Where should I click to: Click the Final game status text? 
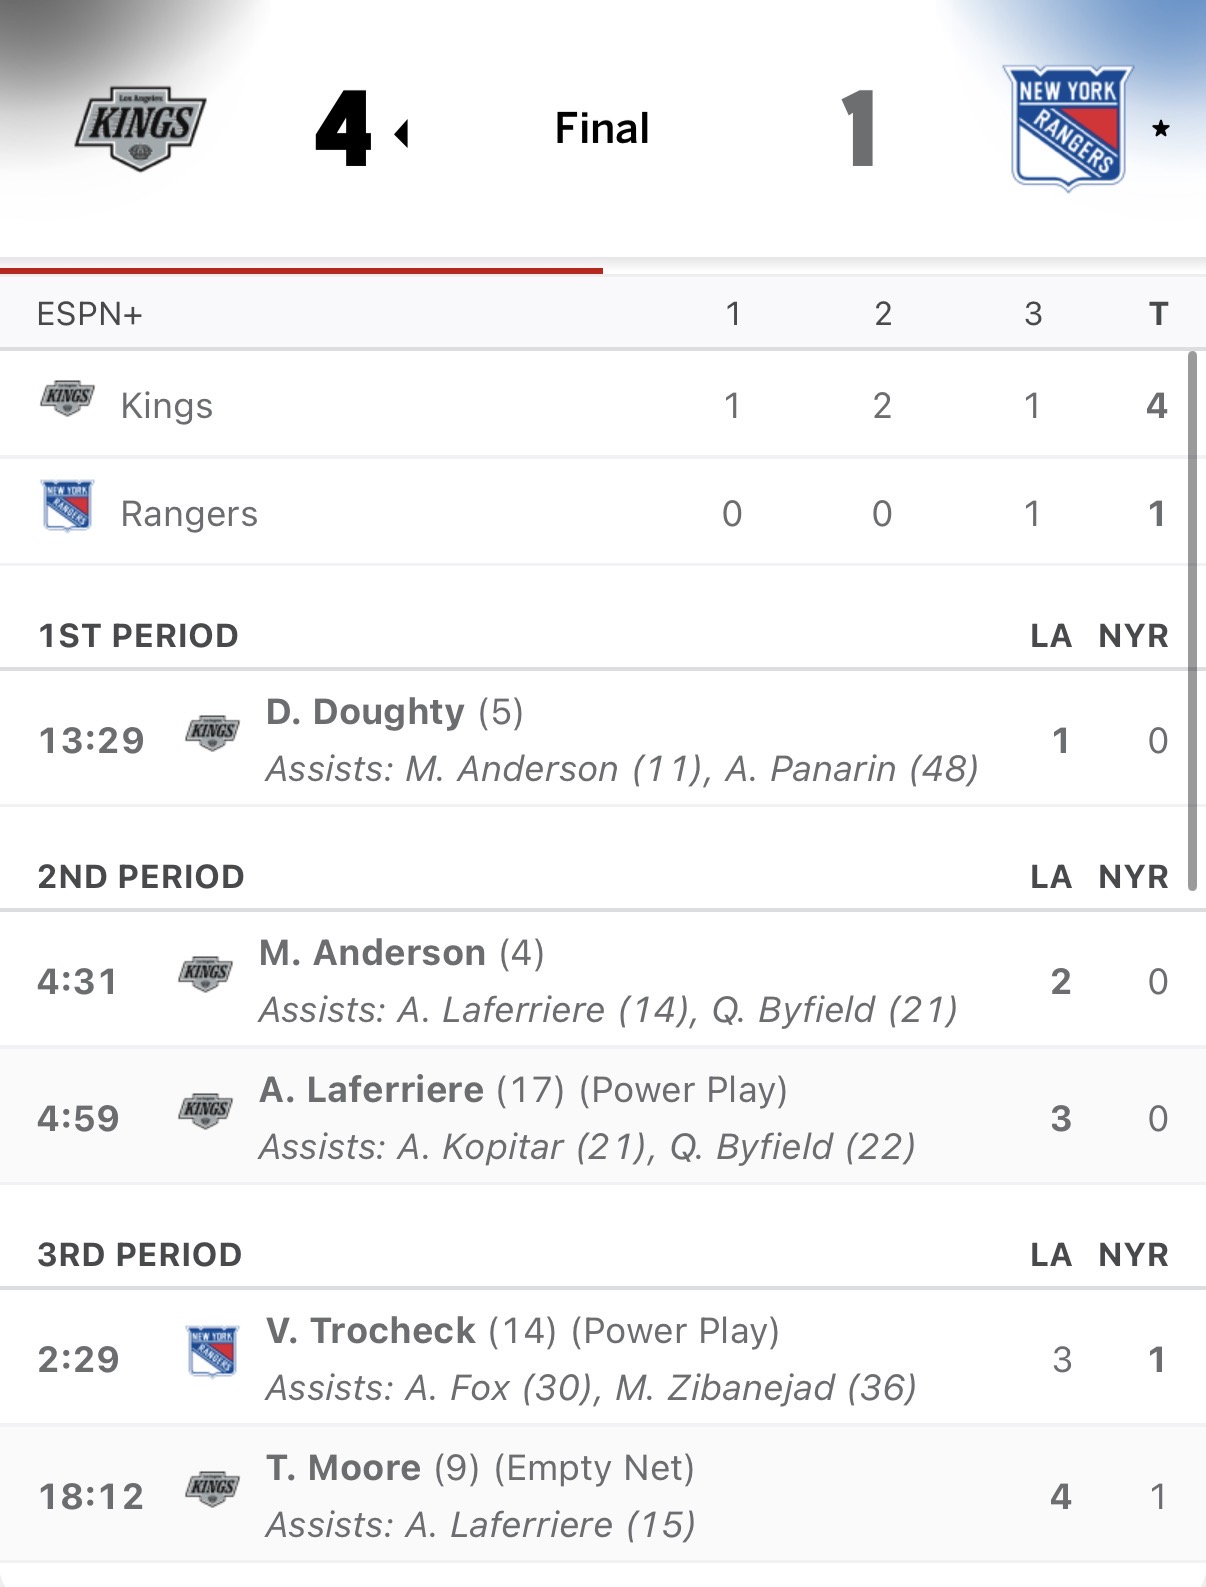point(602,129)
